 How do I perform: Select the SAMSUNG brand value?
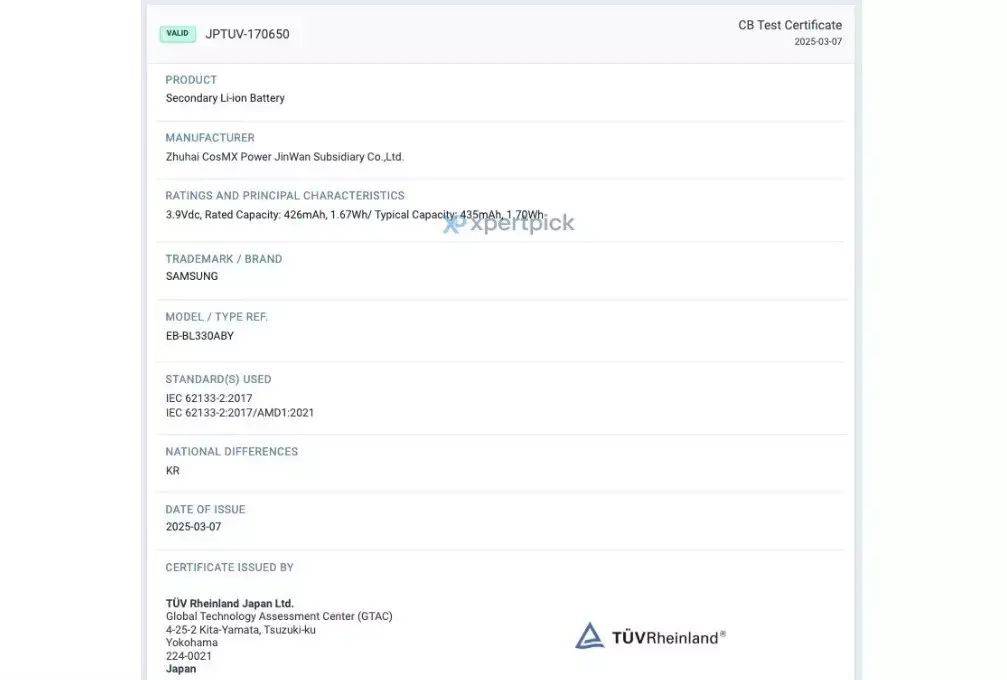click(192, 276)
